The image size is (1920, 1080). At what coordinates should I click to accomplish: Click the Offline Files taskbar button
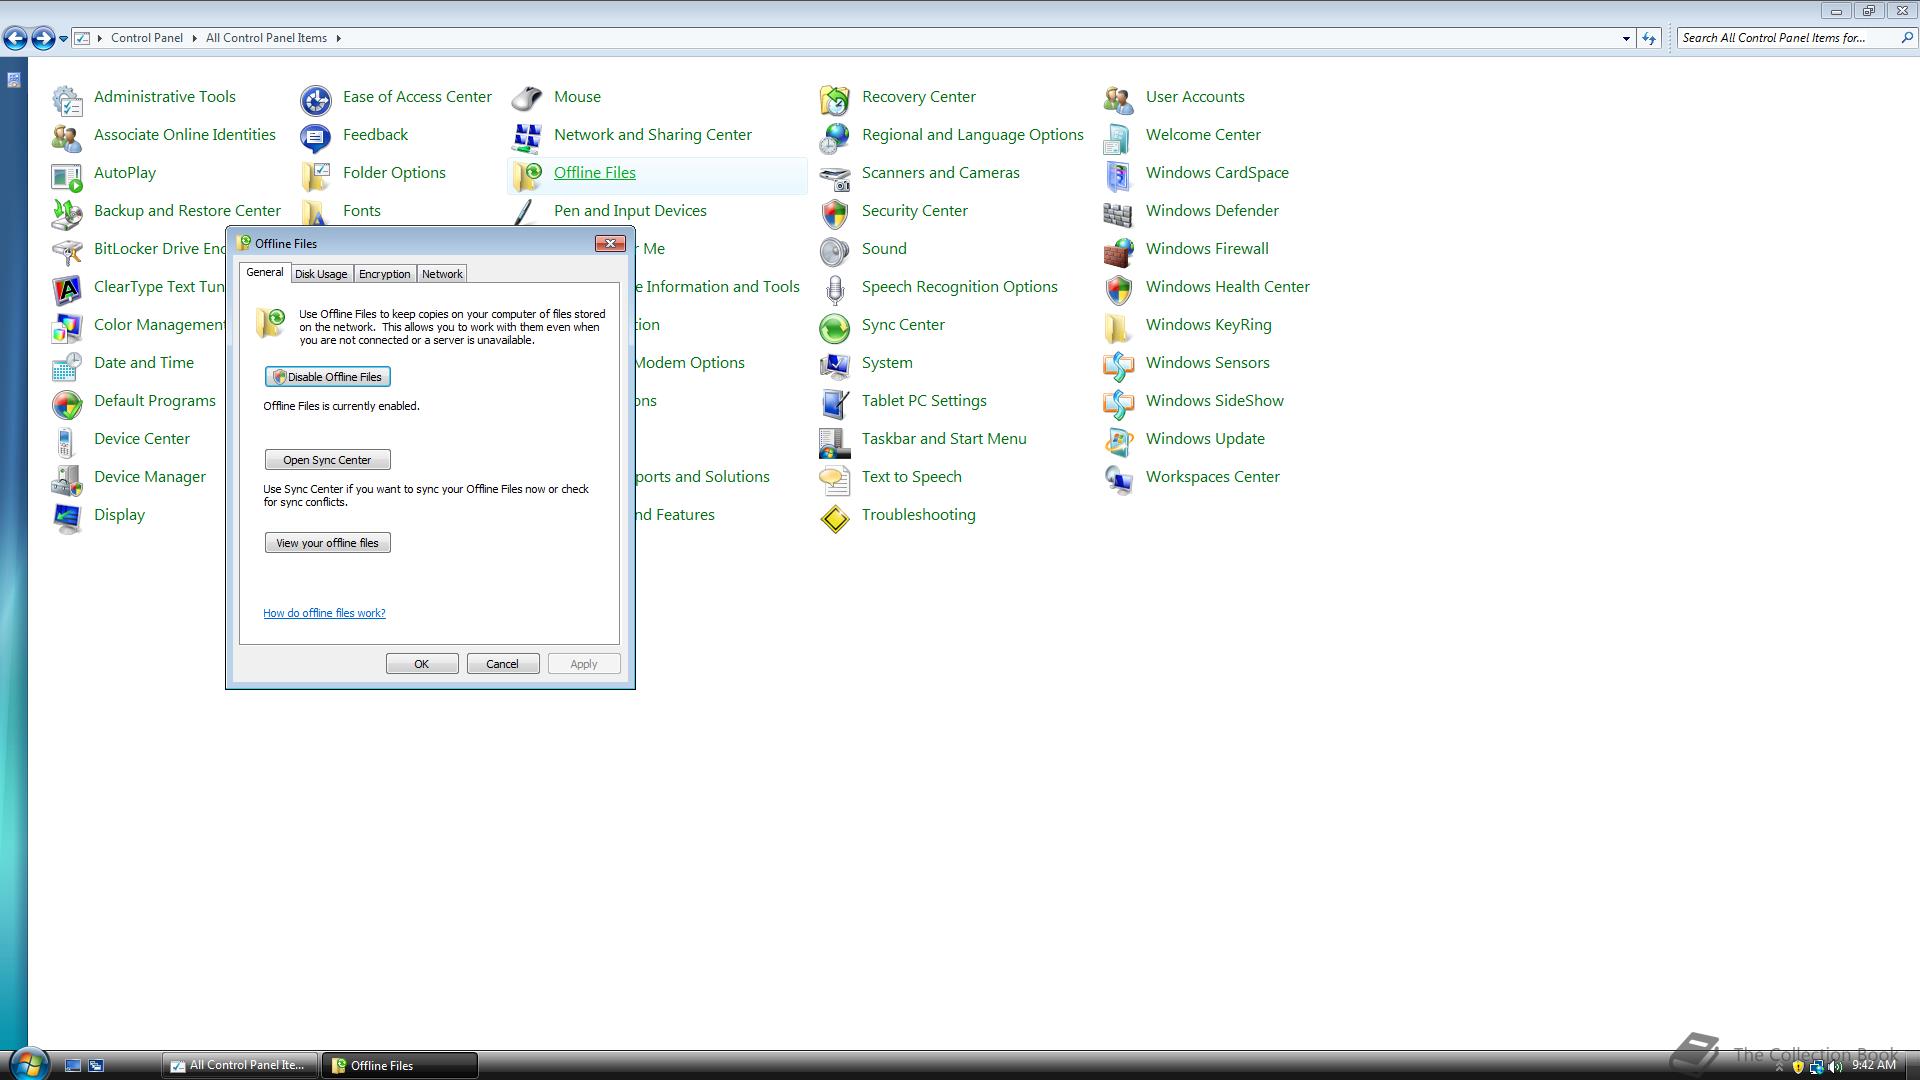click(401, 1066)
